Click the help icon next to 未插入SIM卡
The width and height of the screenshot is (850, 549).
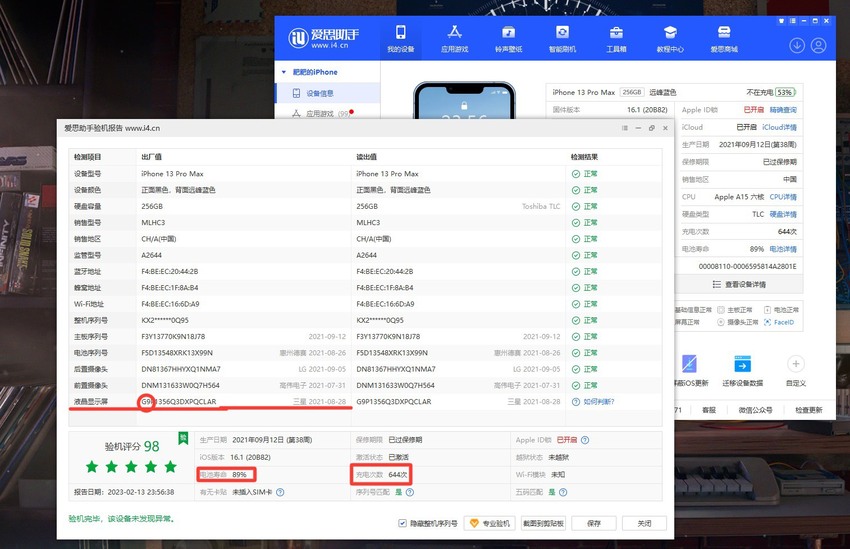[280, 492]
